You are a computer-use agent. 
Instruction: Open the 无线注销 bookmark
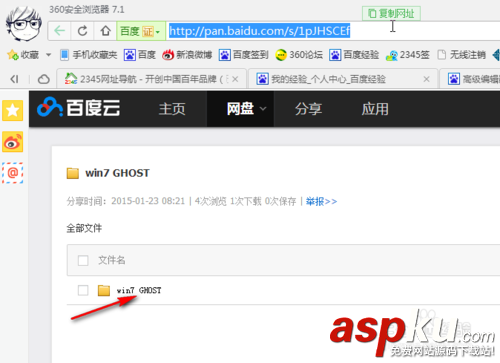tap(461, 55)
